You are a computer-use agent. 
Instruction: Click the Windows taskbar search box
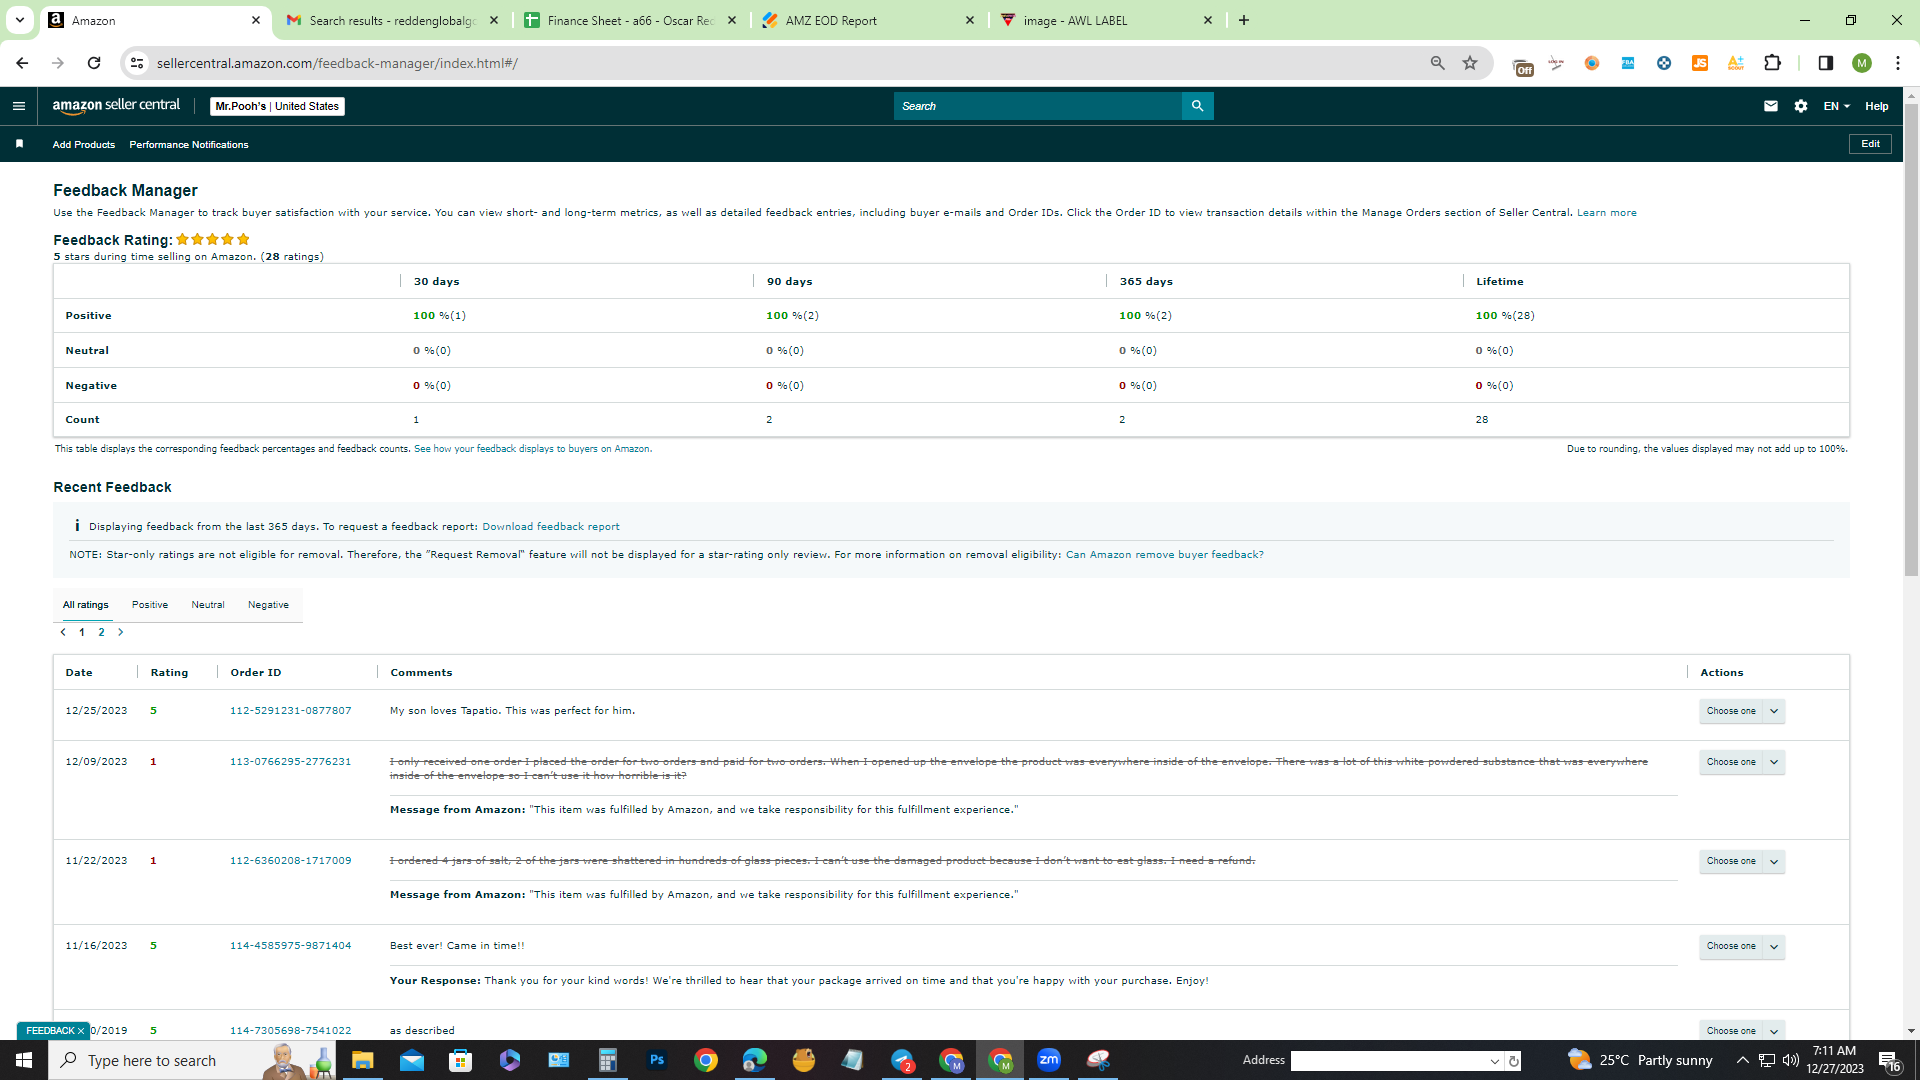pos(190,1060)
